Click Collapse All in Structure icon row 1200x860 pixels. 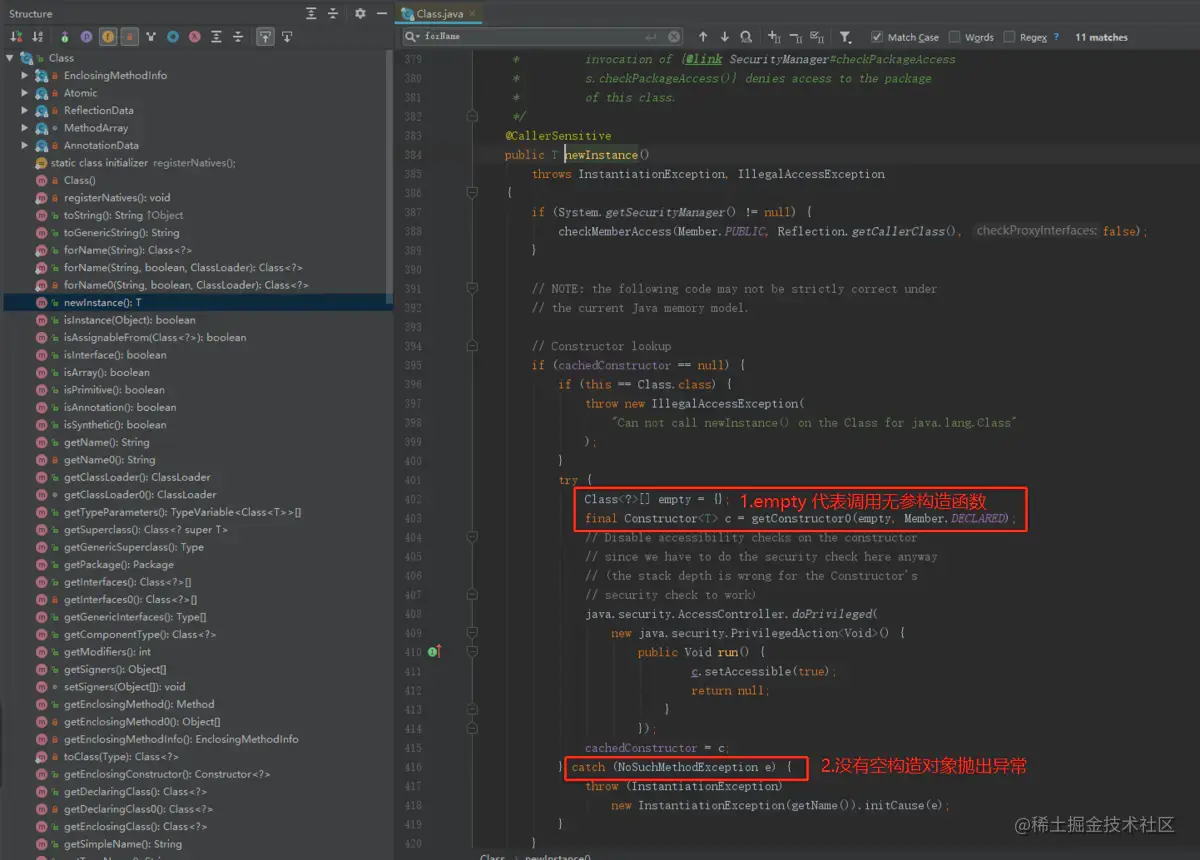click(x=238, y=37)
